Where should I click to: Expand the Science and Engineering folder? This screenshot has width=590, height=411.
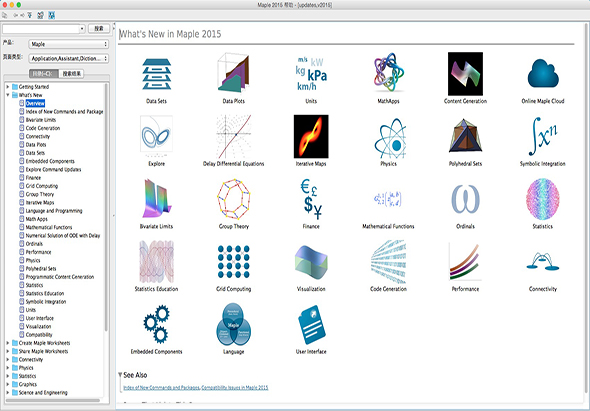point(8,393)
